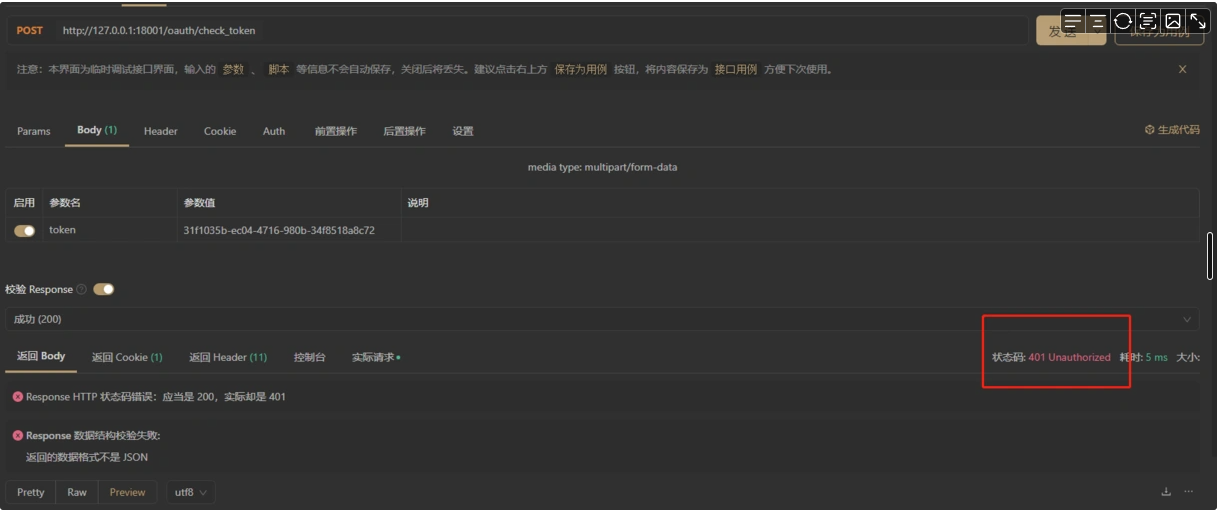Click the 保存为用例 link in notice
The image size is (1218, 511).
tap(581, 69)
